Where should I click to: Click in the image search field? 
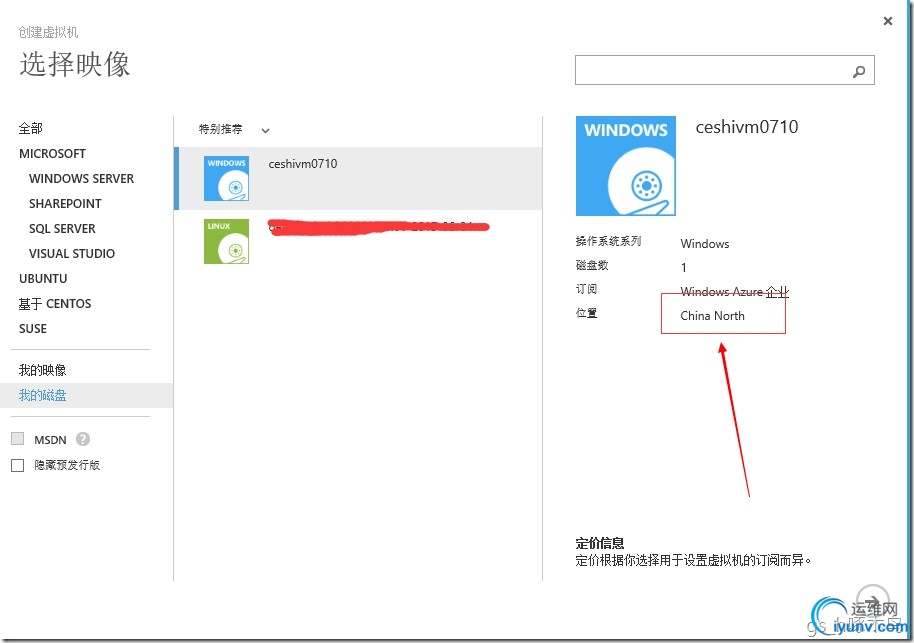(x=725, y=71)
